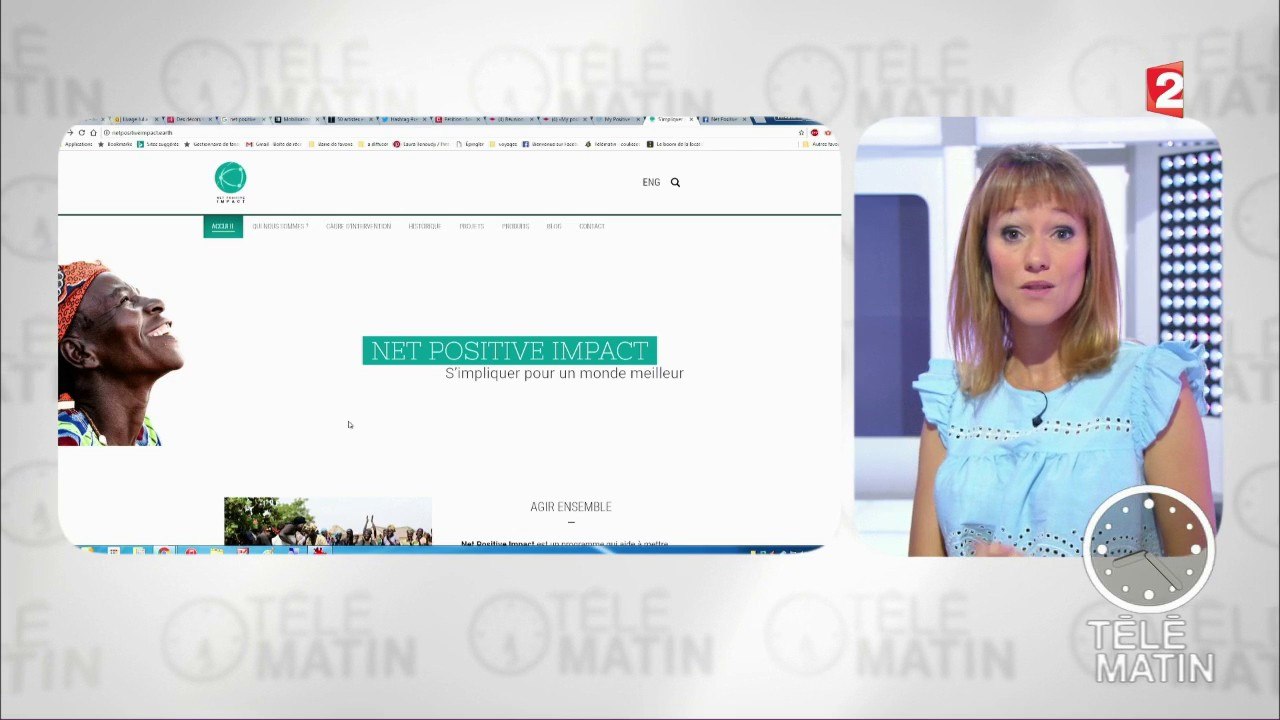The height and width of the screenshot is (720, 1280).
Task: Bookmark this page with the star icon
Action: point(801,132)
